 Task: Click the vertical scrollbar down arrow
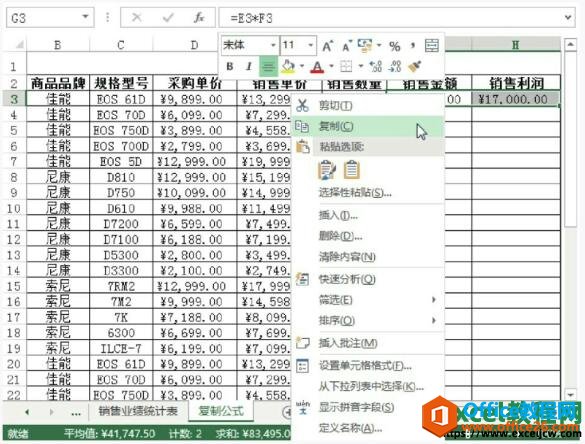click(570, 394)
